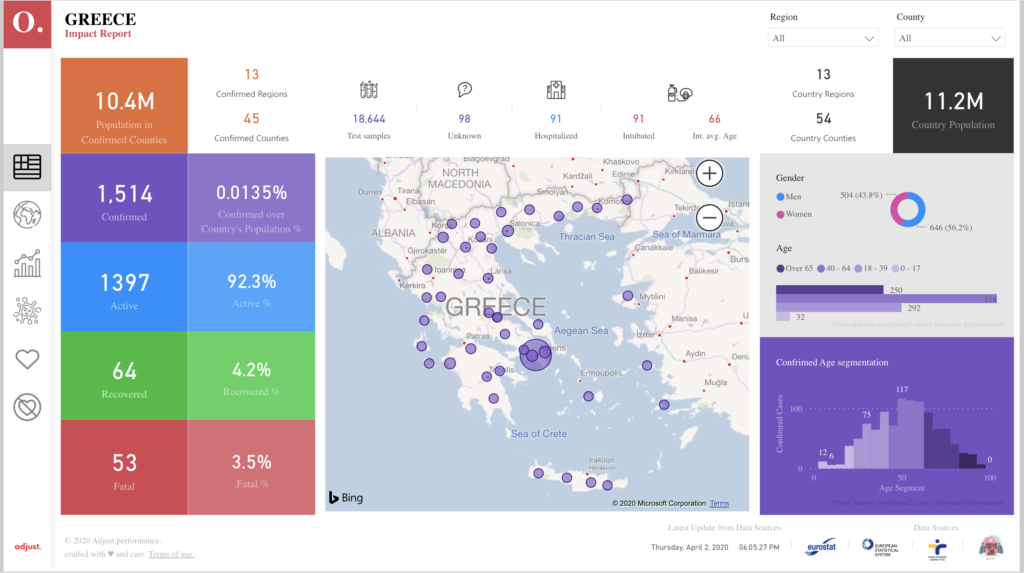Viewport: 1024px width, 573px height.
Task: Select the globe map sidebar icon
Action: (x=27, y=215)
